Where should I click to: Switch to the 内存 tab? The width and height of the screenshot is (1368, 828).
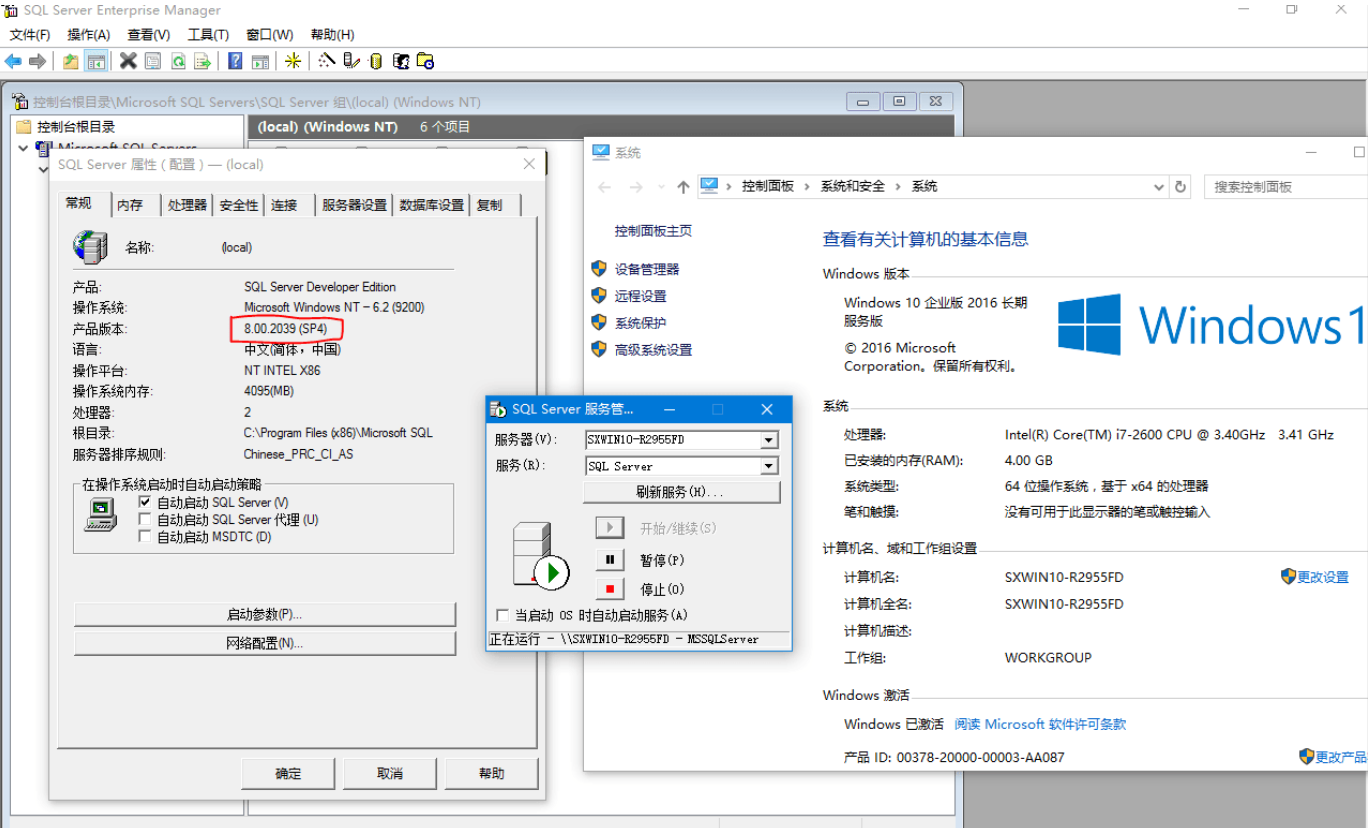135,205
